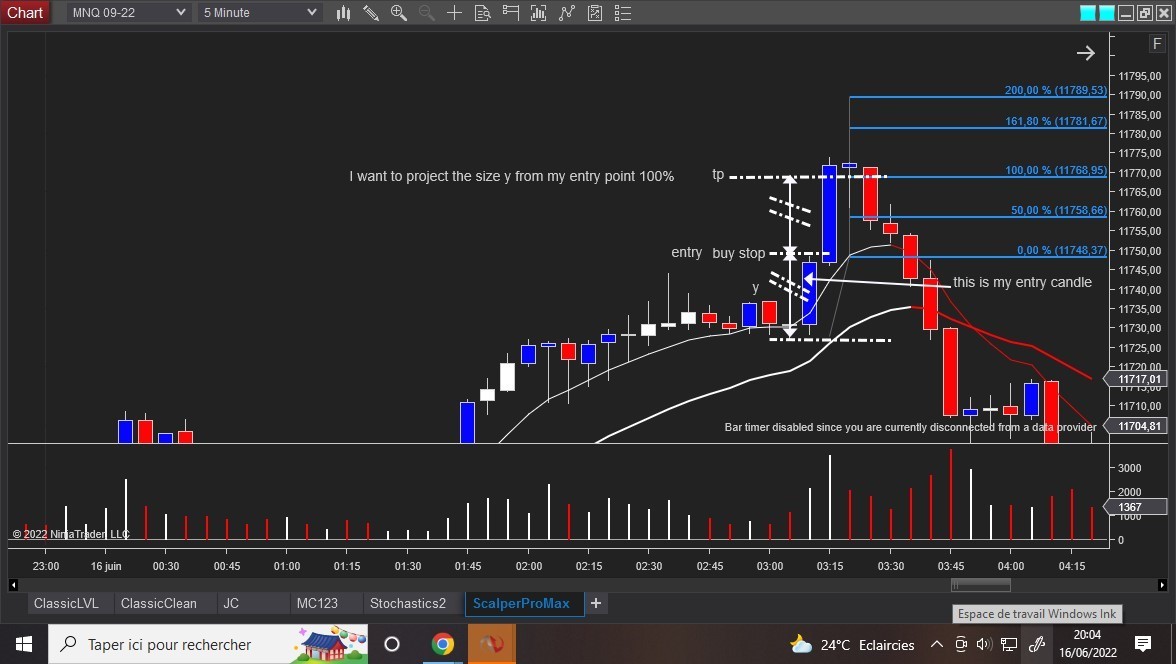Click the horizontal scrollbar right arrow
This screenshot has height=664, width=1176.
(x=1162, y=584)
